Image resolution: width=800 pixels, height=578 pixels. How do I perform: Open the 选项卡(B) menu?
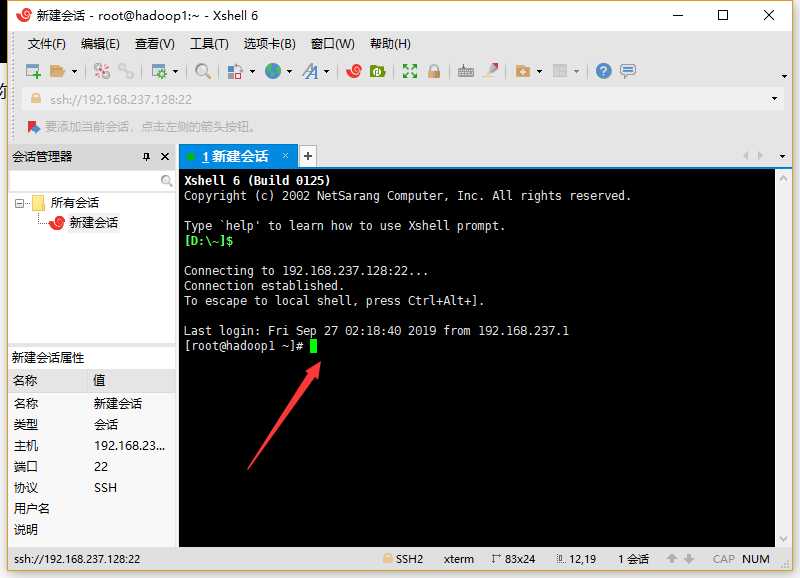pyautogui.click(x=269, y=44)
